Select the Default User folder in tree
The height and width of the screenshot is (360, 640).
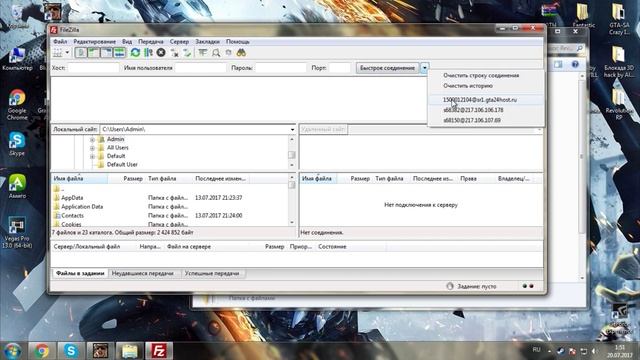(122, 164)
